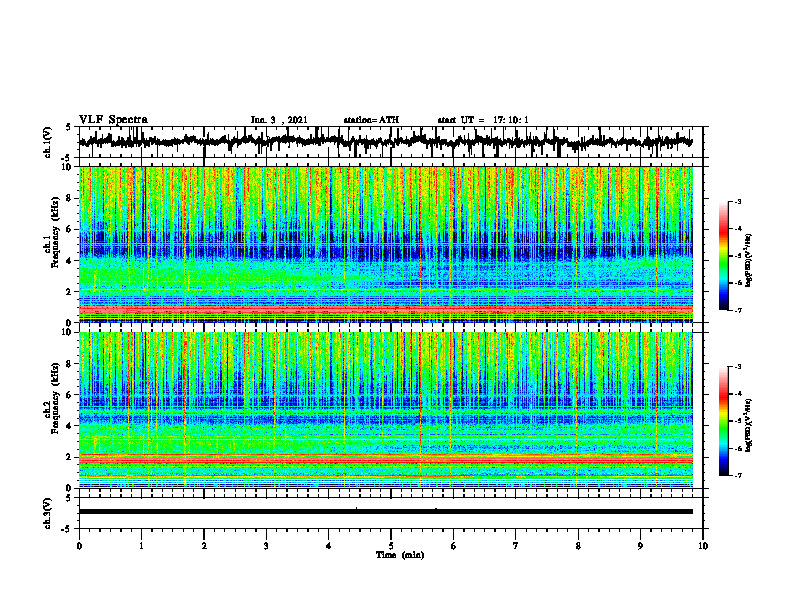Click time-axis tick label "9"
Image resolution: width=792 pixels, height=612 pixels.
pos(640,546)
